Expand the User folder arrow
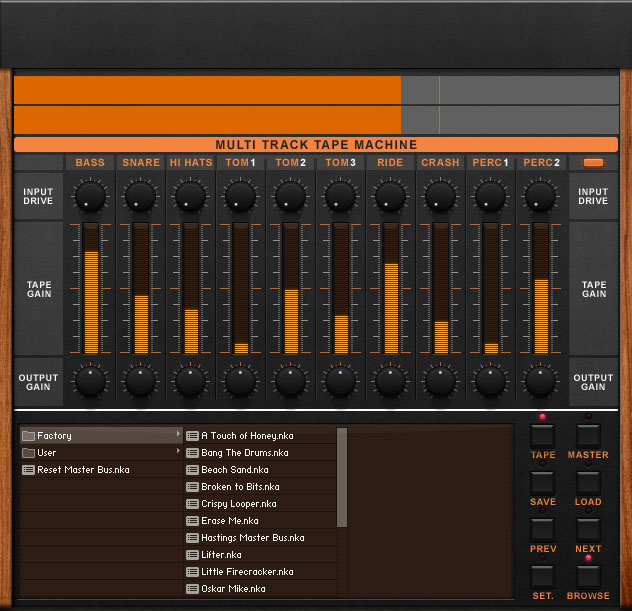 [178, 452]
